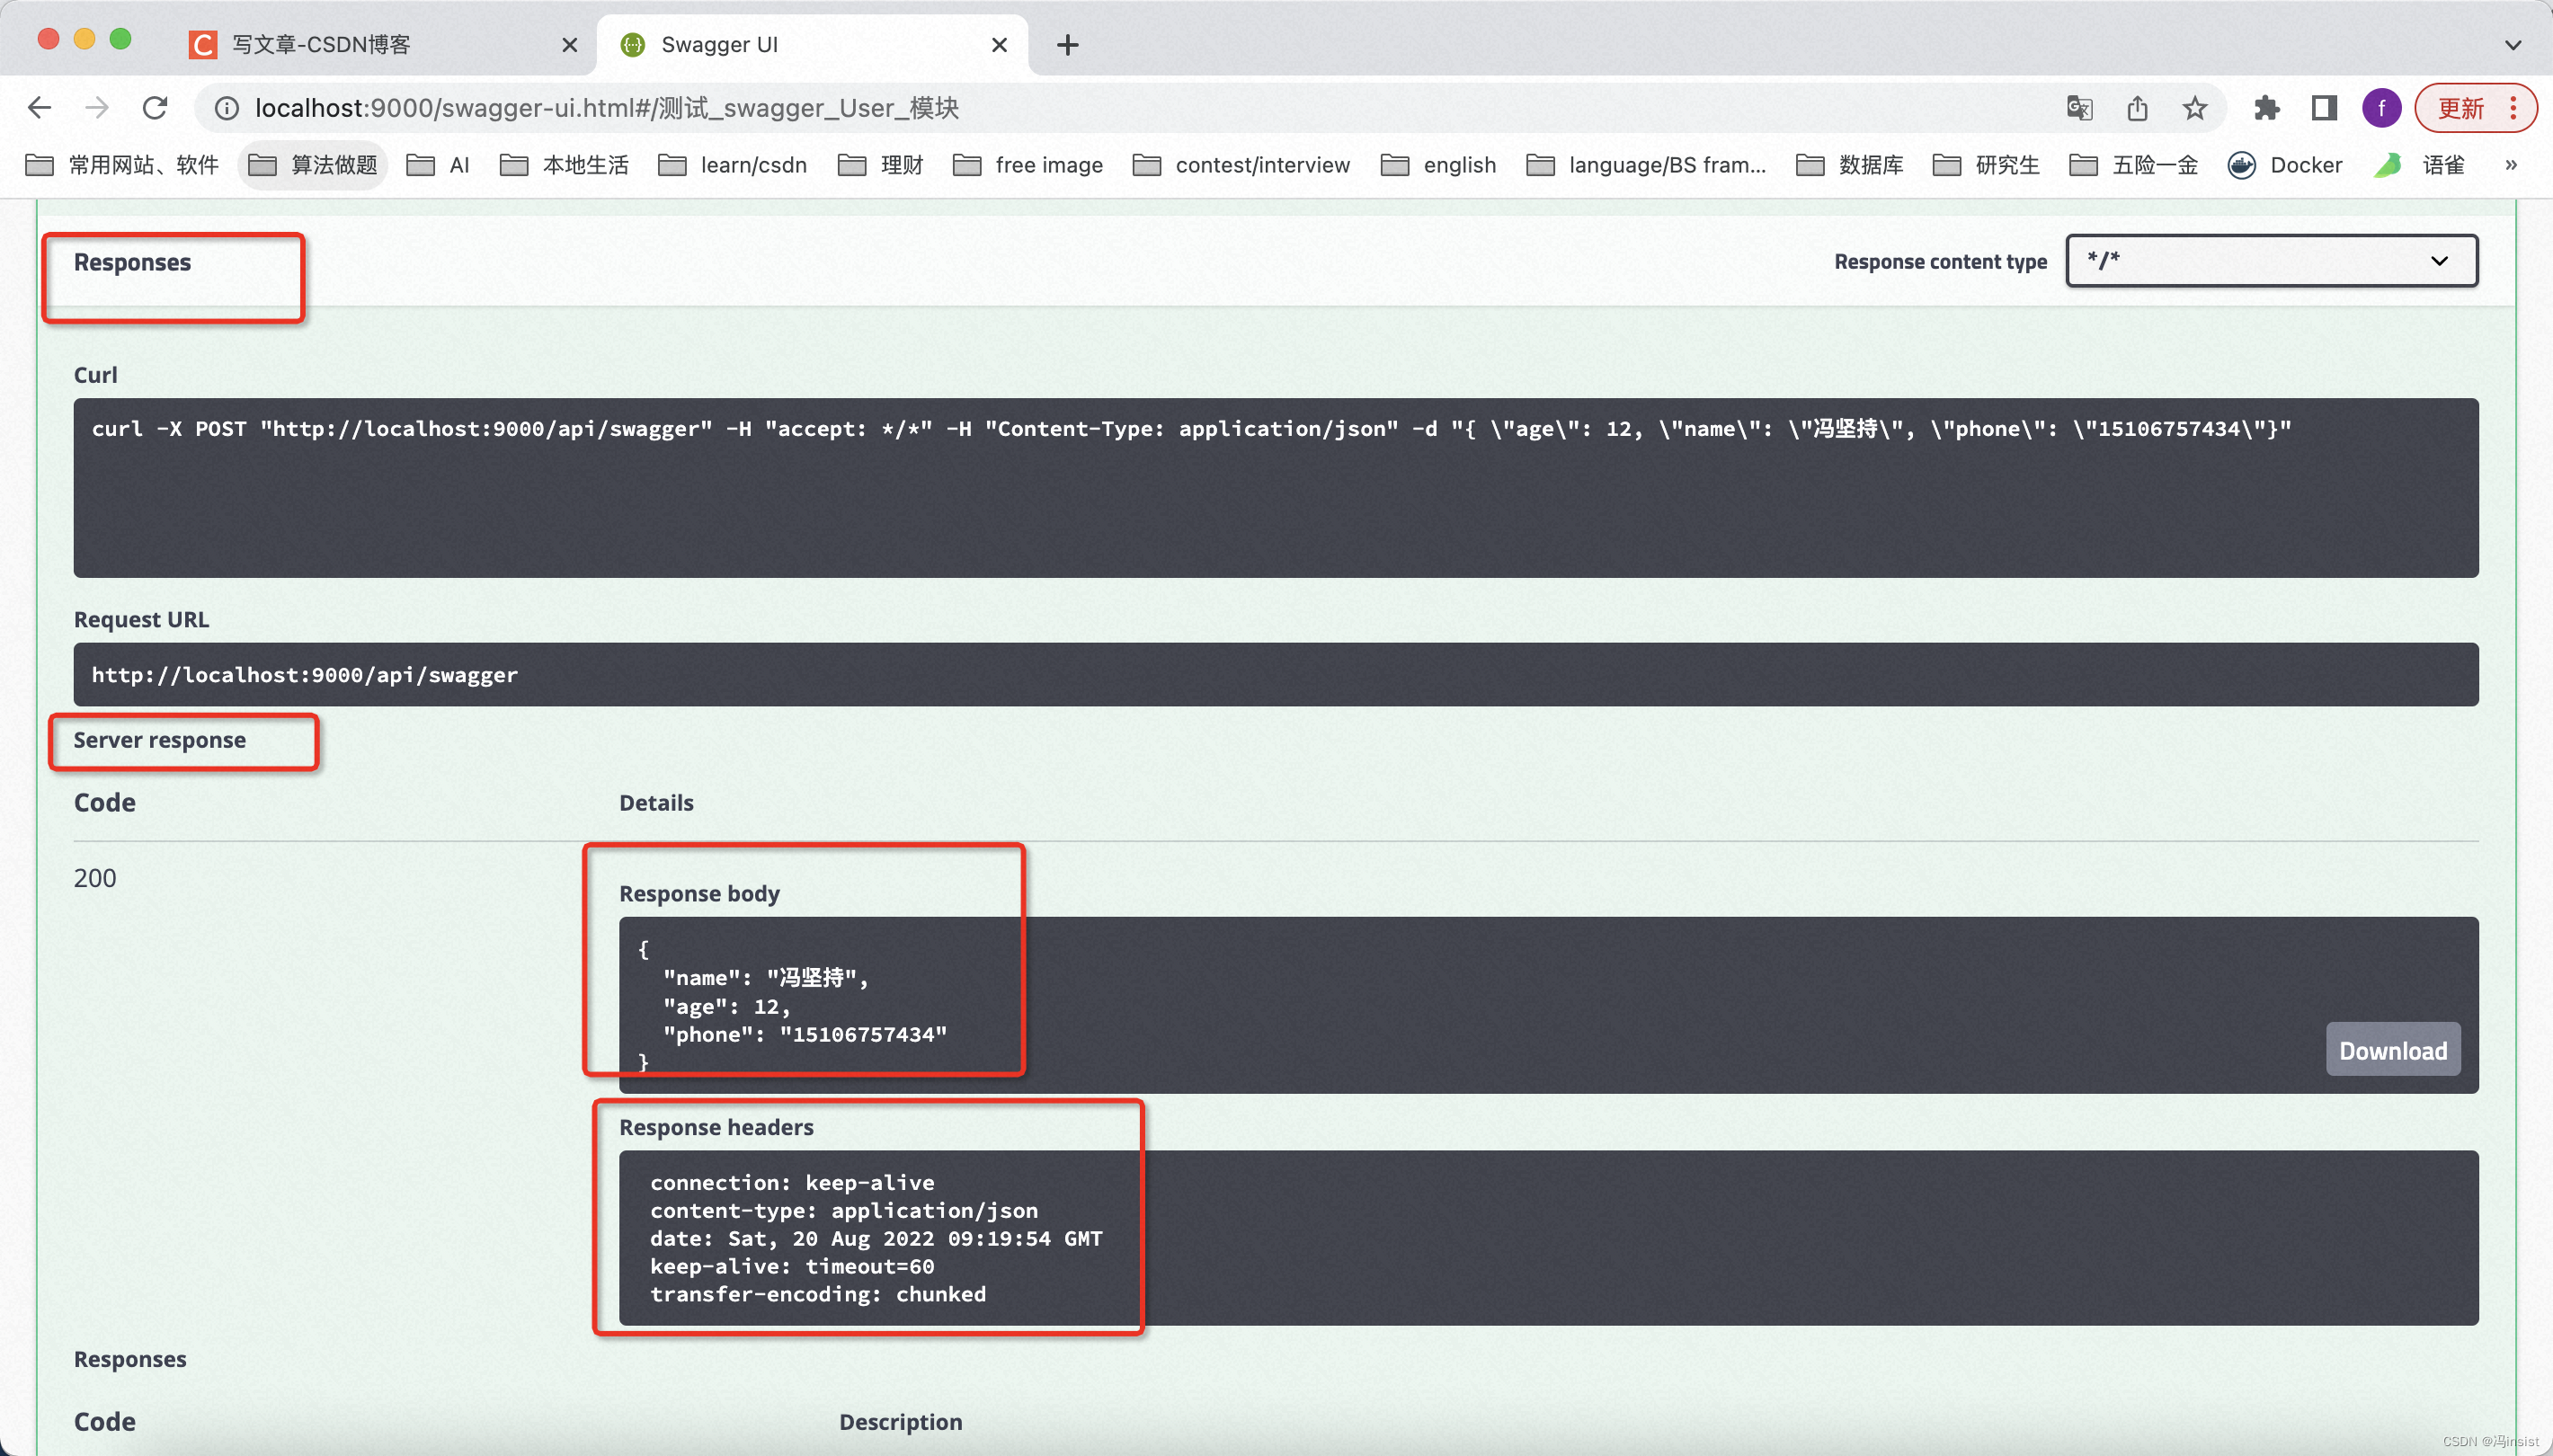Click the Google Translate icon in the address bar
The image size is (2553, 1456).
coord(2079,108)
